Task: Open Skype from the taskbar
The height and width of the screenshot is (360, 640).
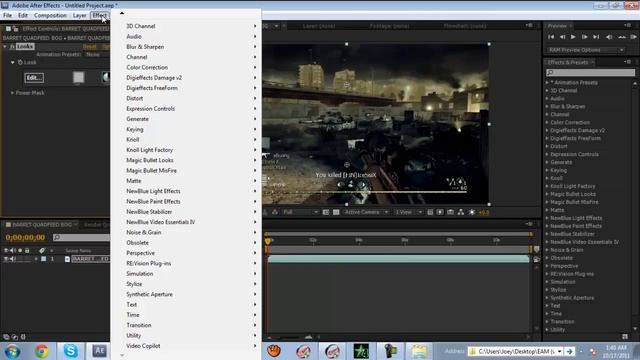Action: click(70, 351)
